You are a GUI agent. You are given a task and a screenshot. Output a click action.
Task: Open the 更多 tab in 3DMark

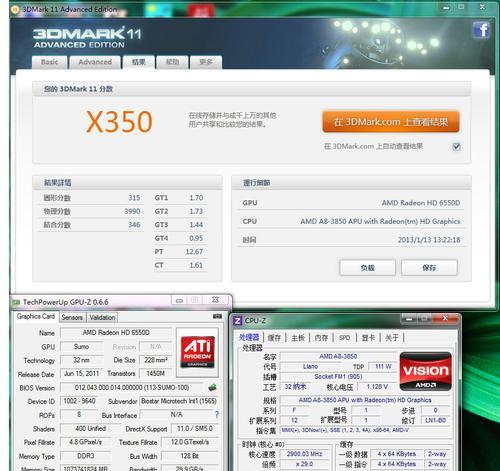pos(206,62)
